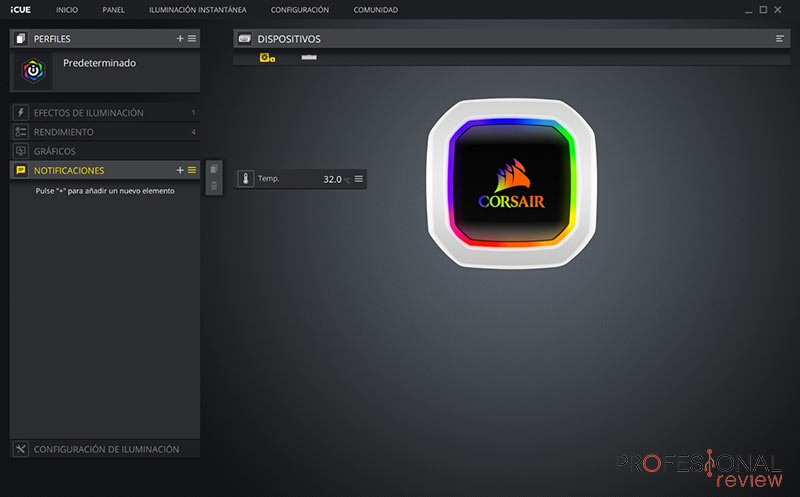
Task: Minimize the iCUE window
Action: click(748, 10)
